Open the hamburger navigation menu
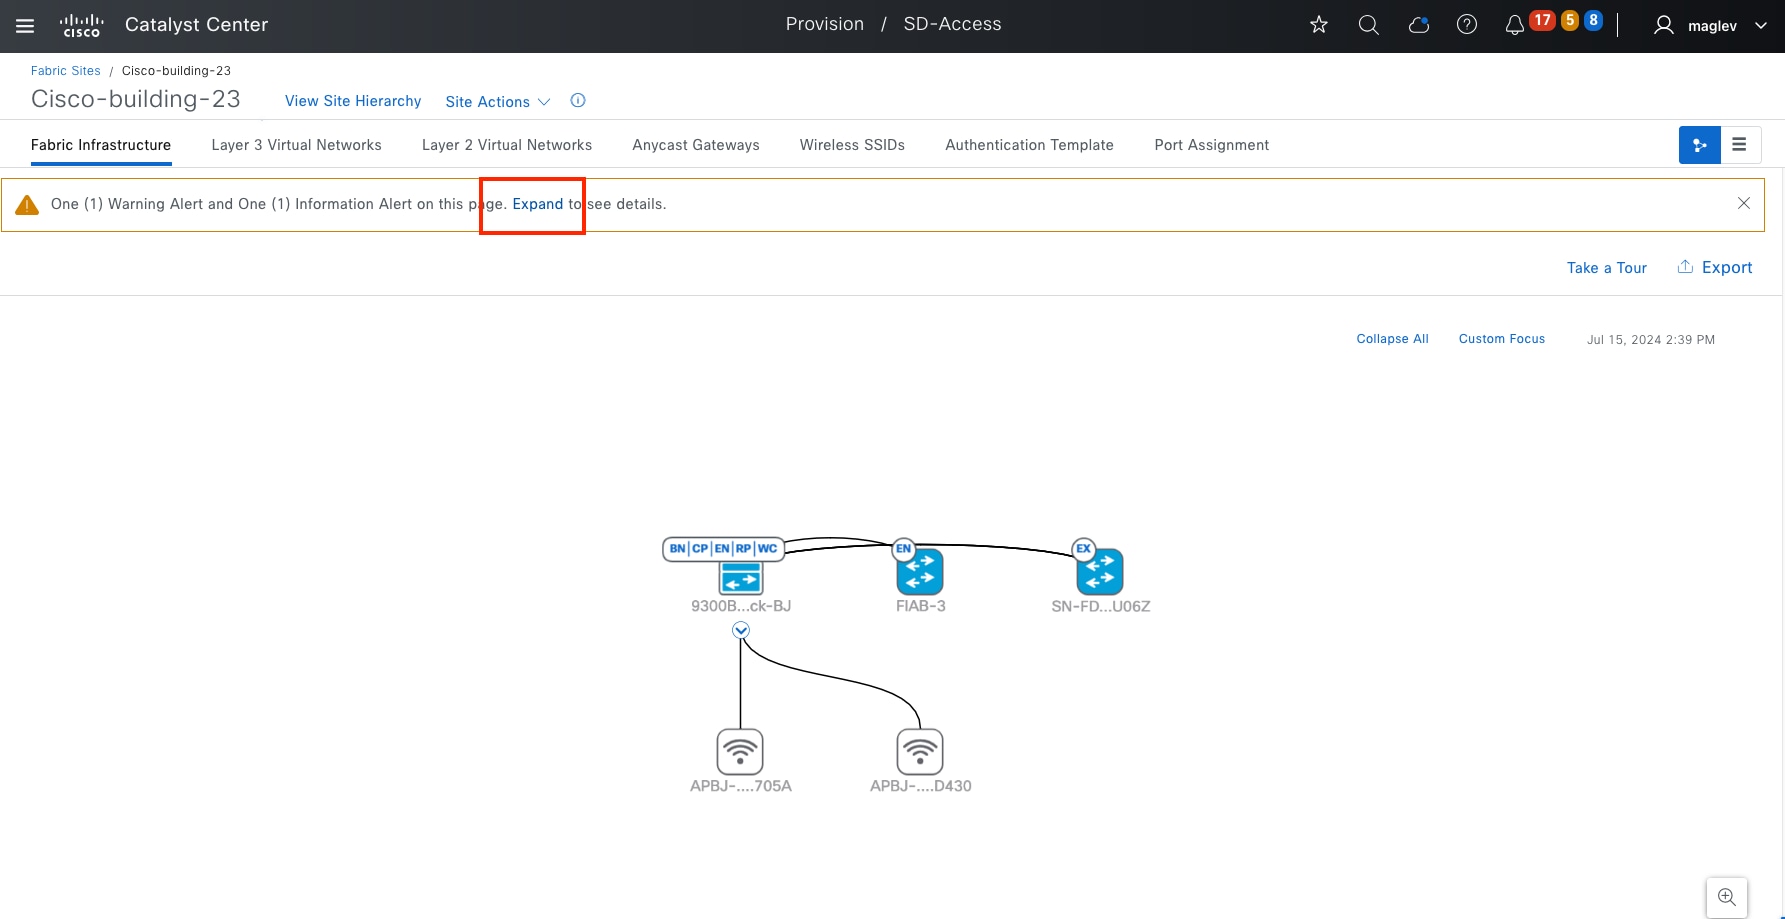 coord(25,26)
